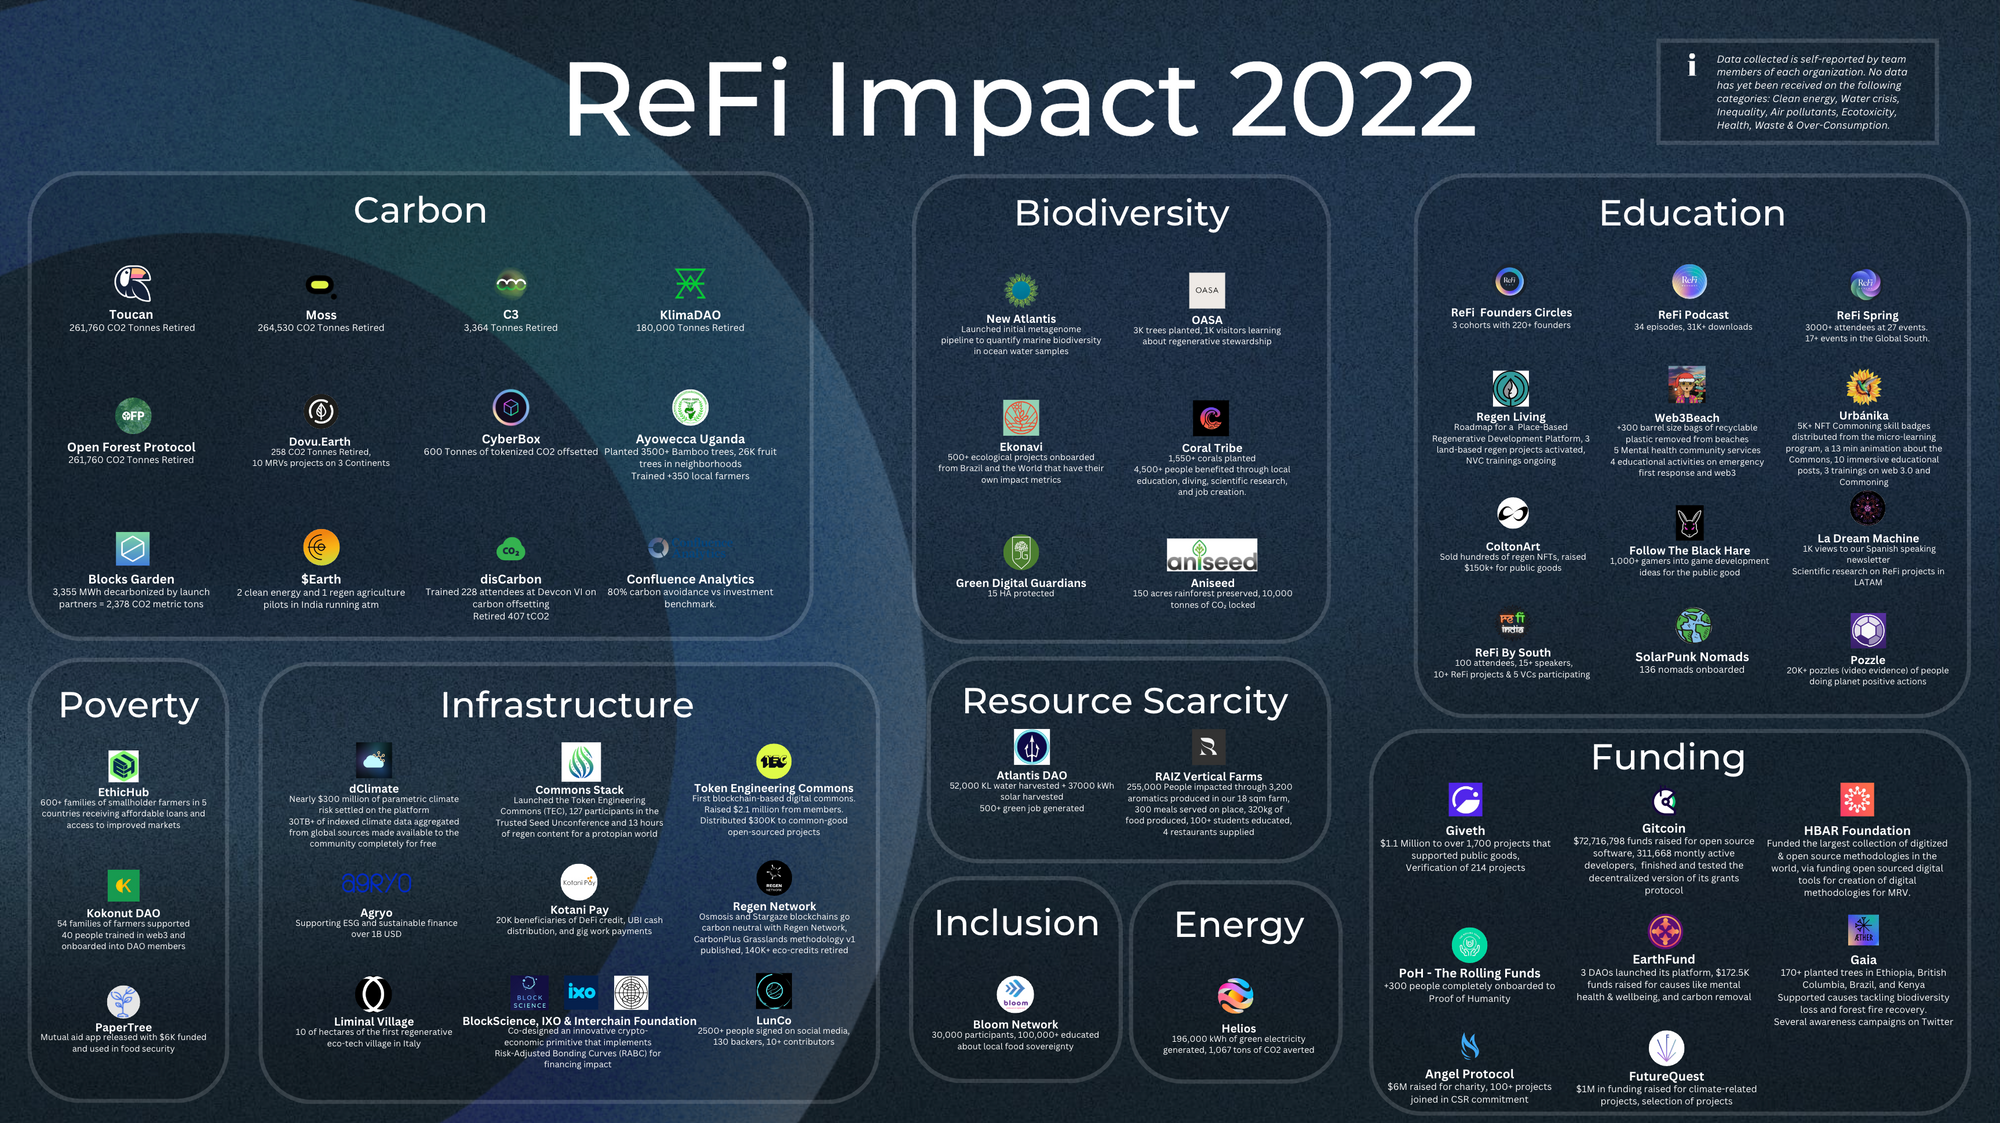Screen dimensions: 2000x1123
Task: Click the KlimaDAO green logo
Action: 690,284
